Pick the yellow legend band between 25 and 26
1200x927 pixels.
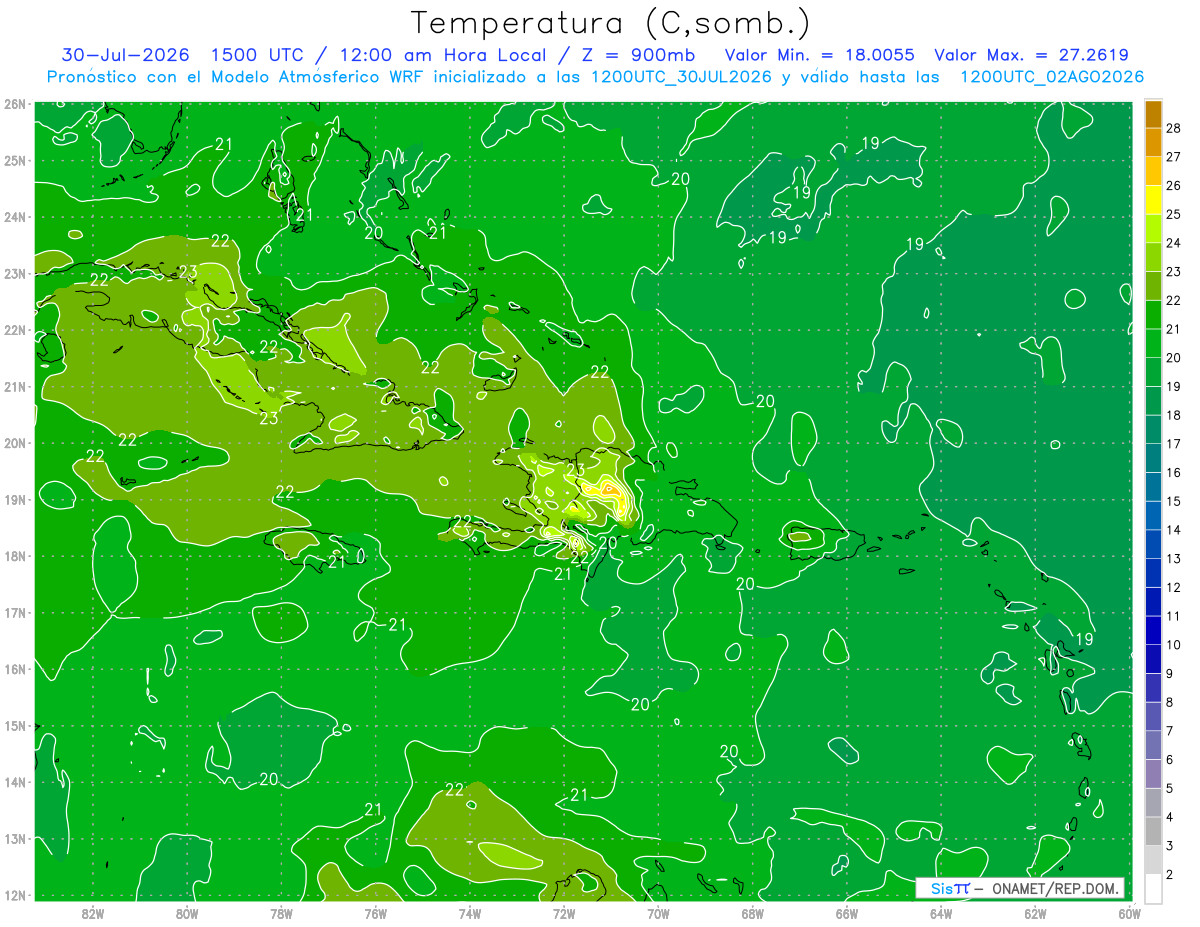[x=1153, y=201]
